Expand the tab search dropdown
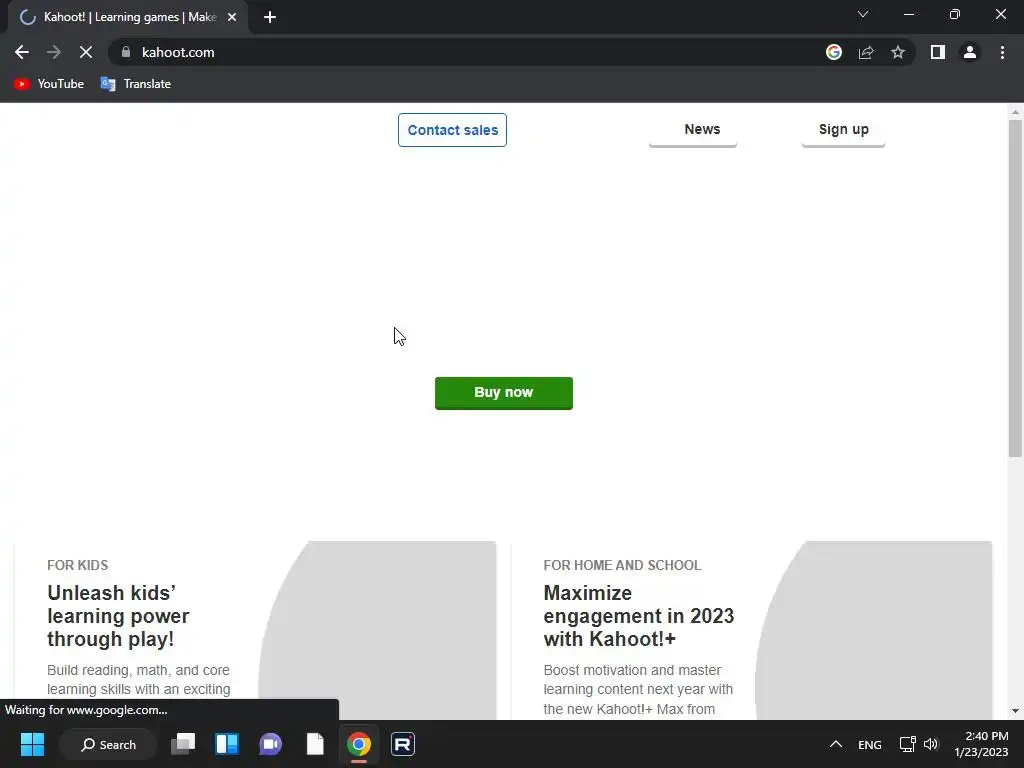The width and height of the screenshot is (1024, 768). point(863,14)
